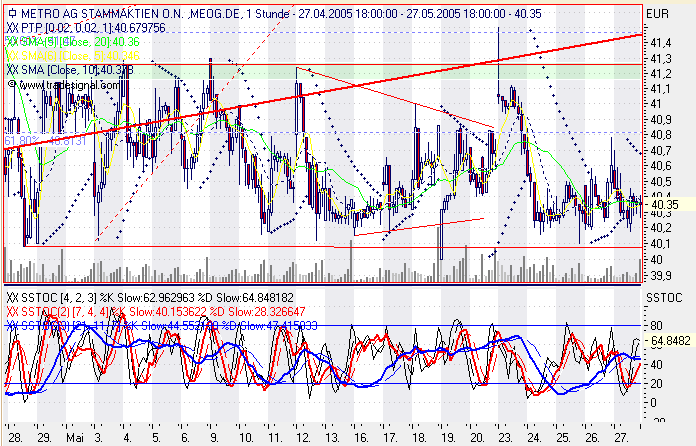Click the 41 price axis value
696x446 pixels.
[x=656, y=104]
